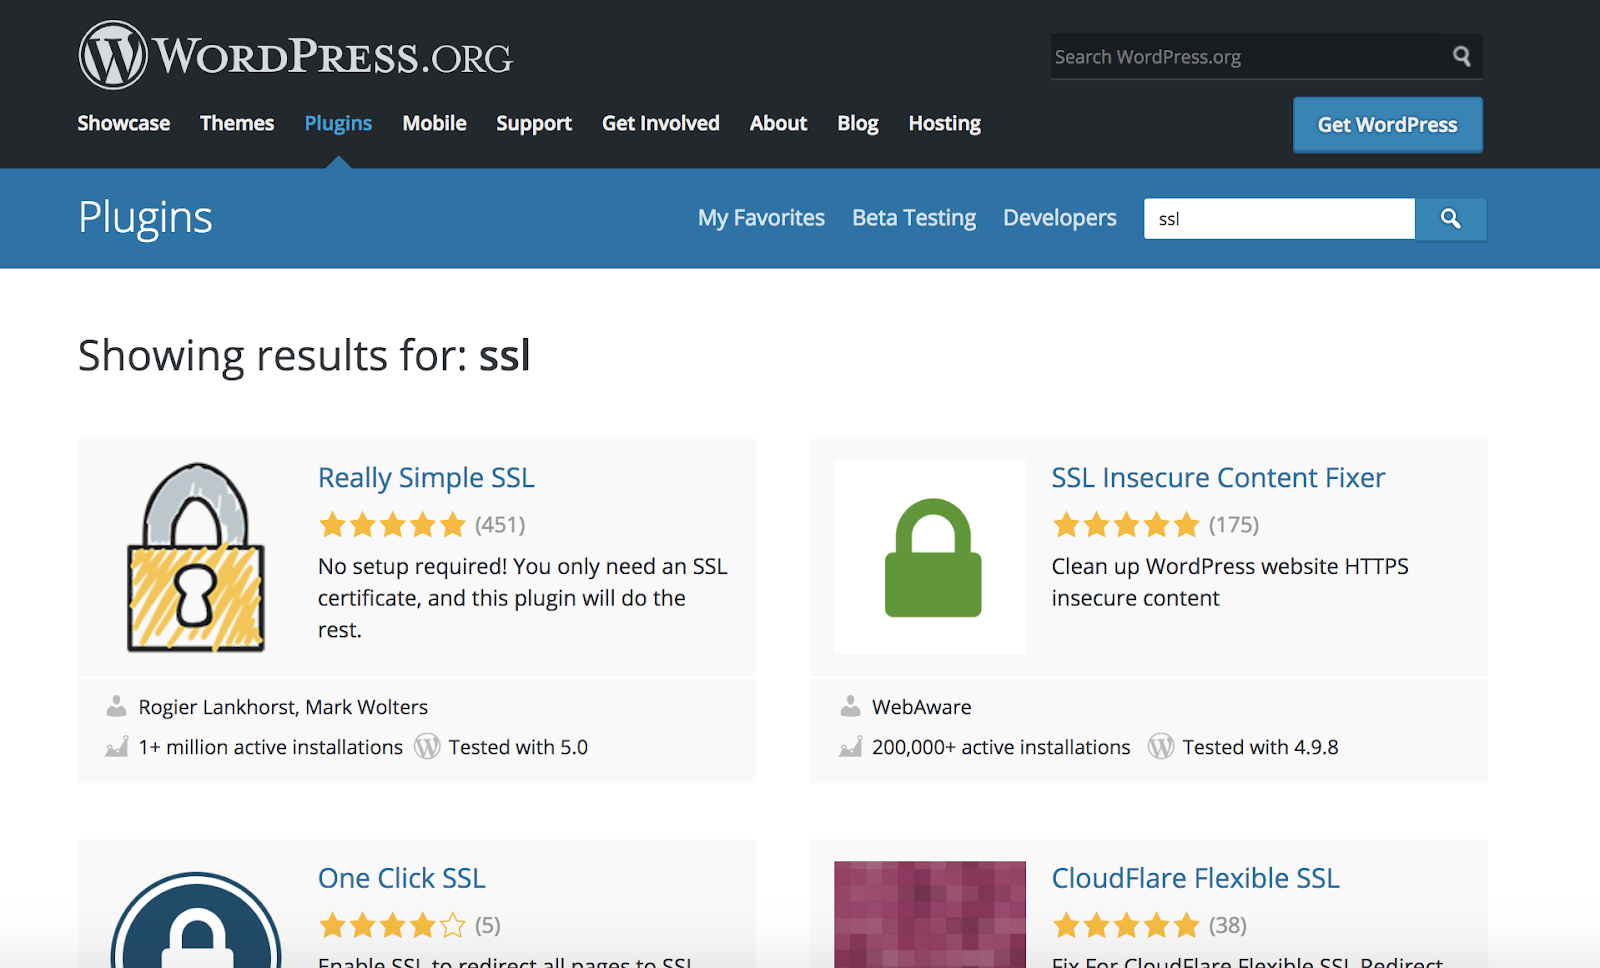Click the "Rogier Lankhorst, Mark Wolters" author text
This screenshot has height=968, width=1600.
pos(283,707)
